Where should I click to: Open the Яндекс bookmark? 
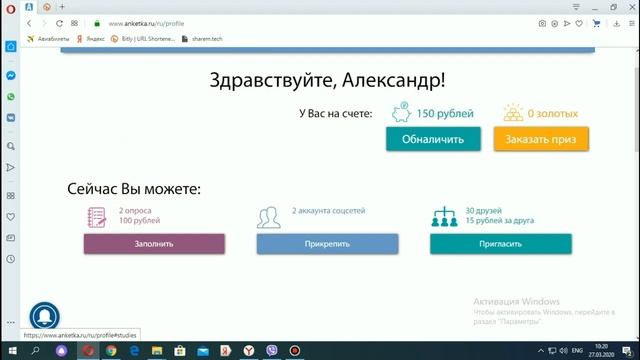pyautogui.click(x=91, y=39)
